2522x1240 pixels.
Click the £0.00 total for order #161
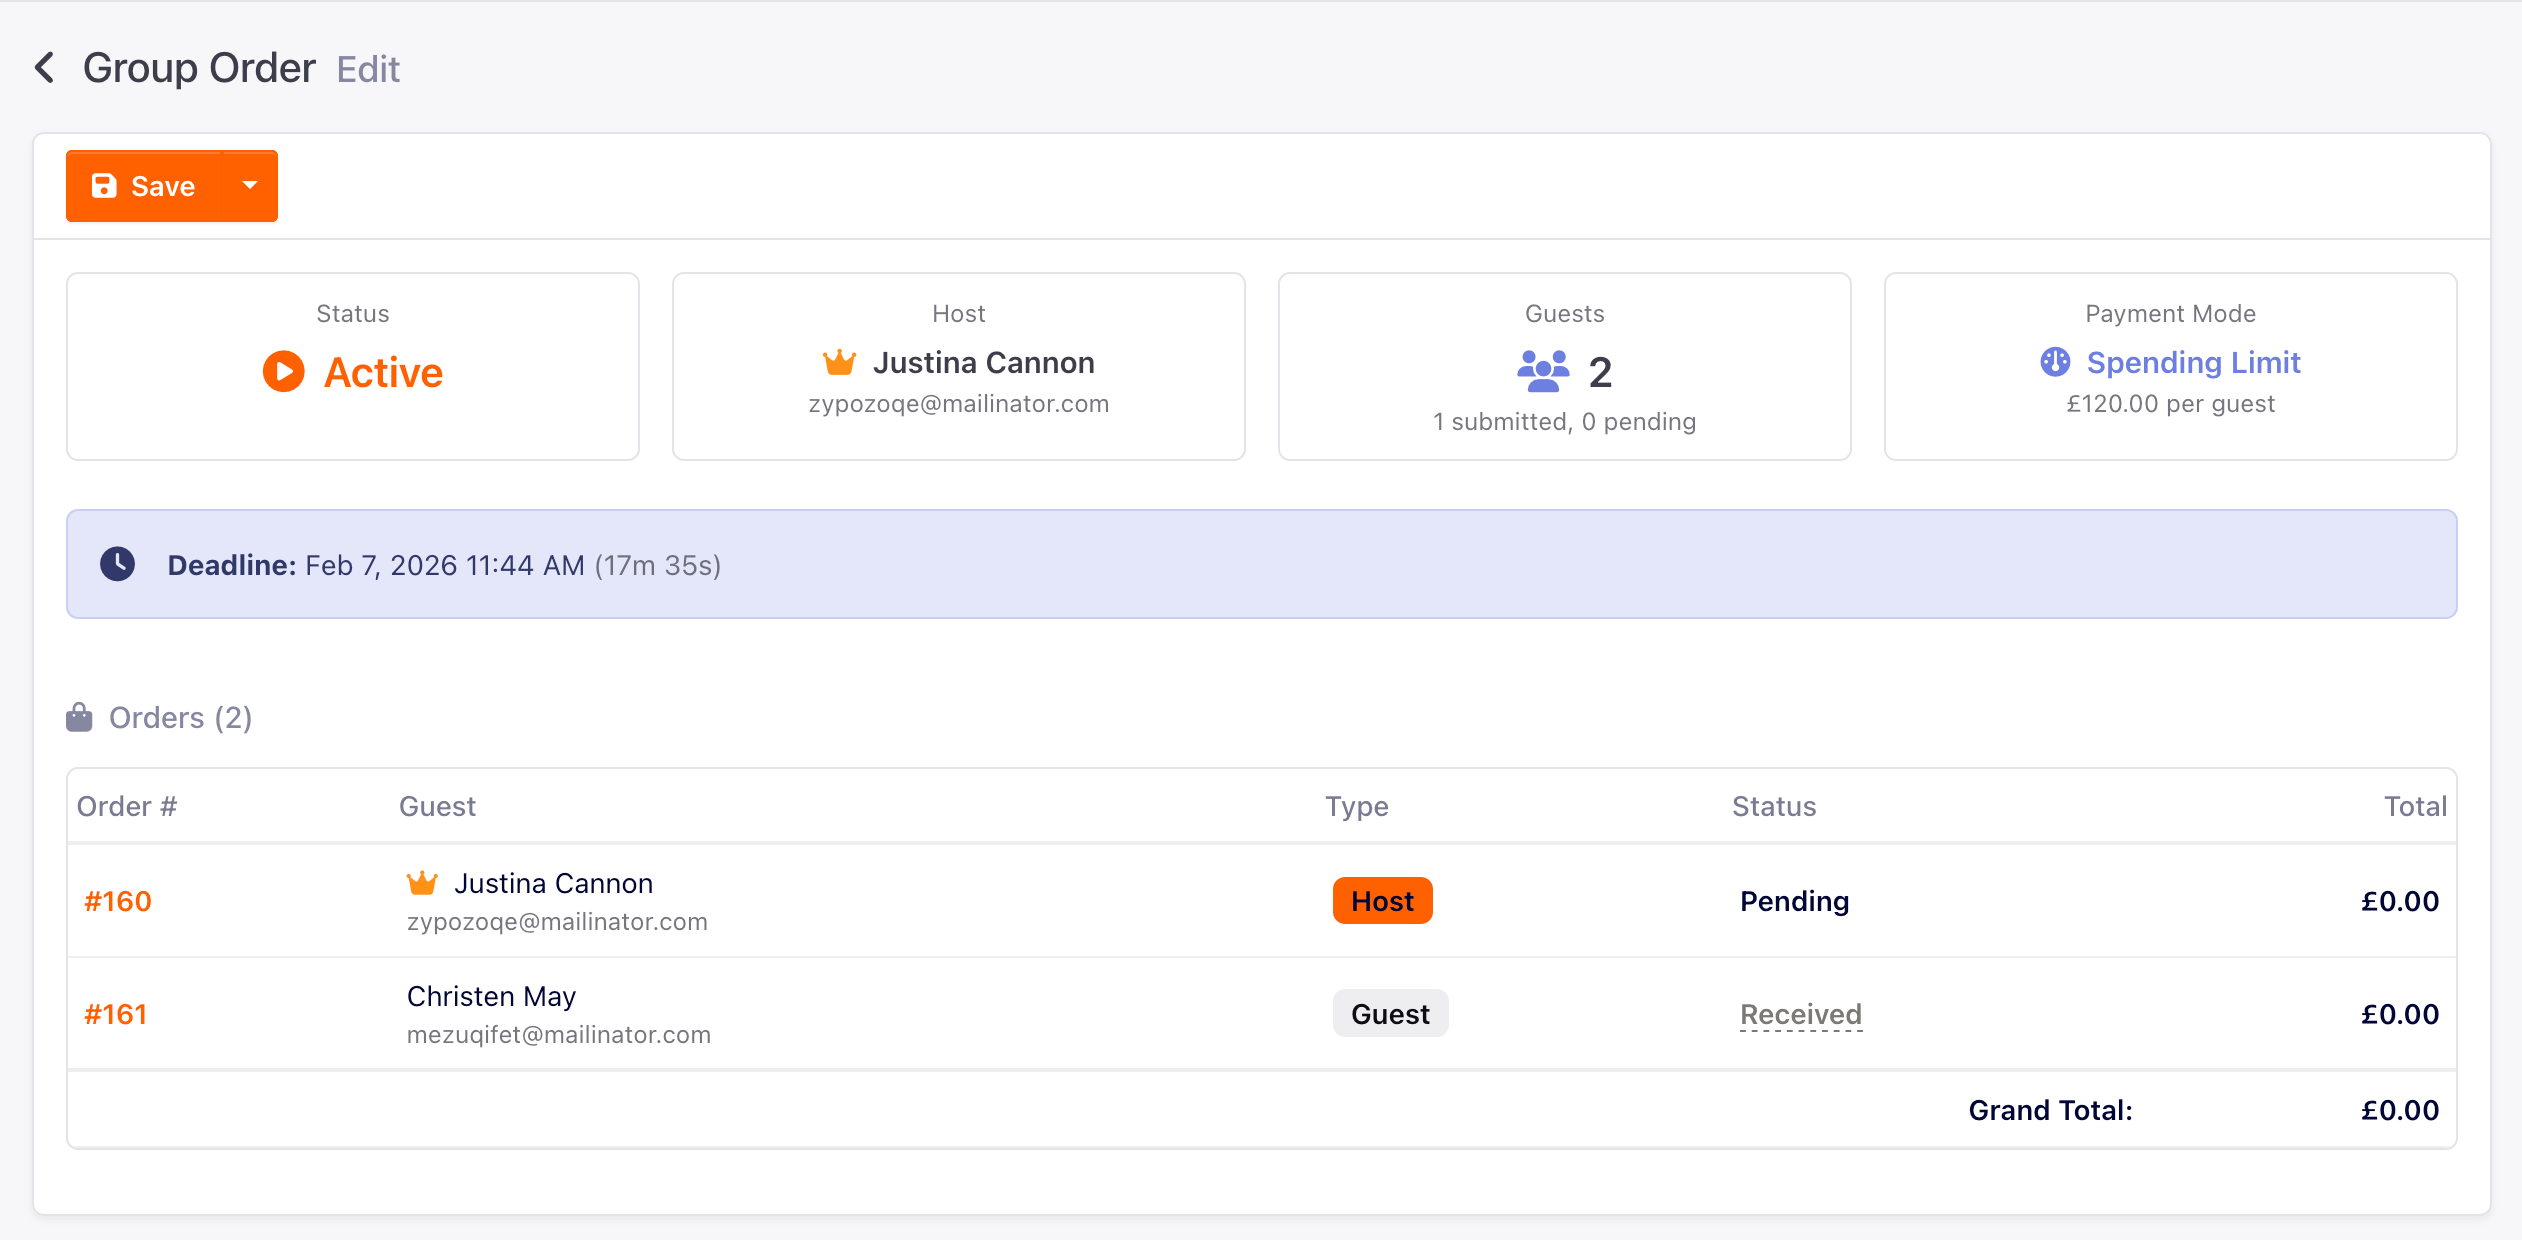point(2400,1014)
